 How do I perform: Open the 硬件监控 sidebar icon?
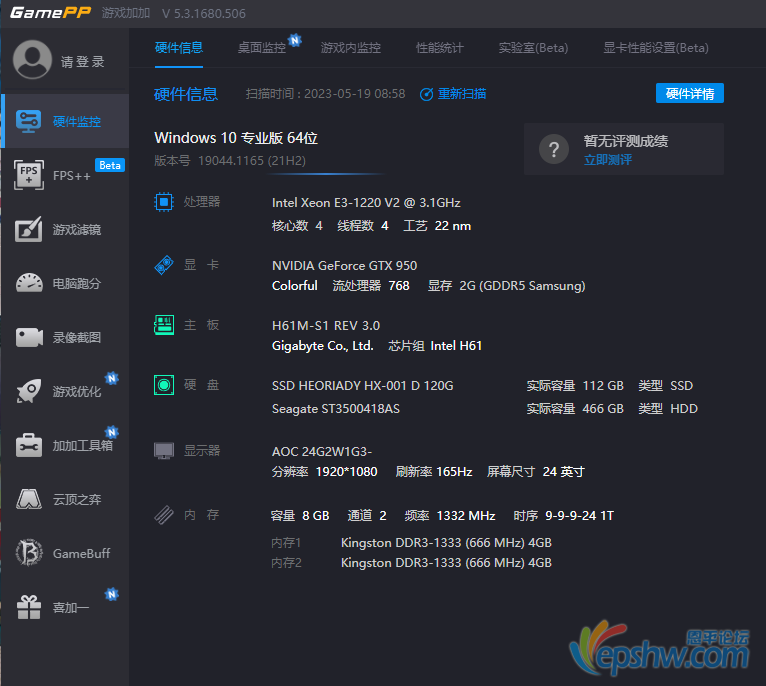click(28, 121)
